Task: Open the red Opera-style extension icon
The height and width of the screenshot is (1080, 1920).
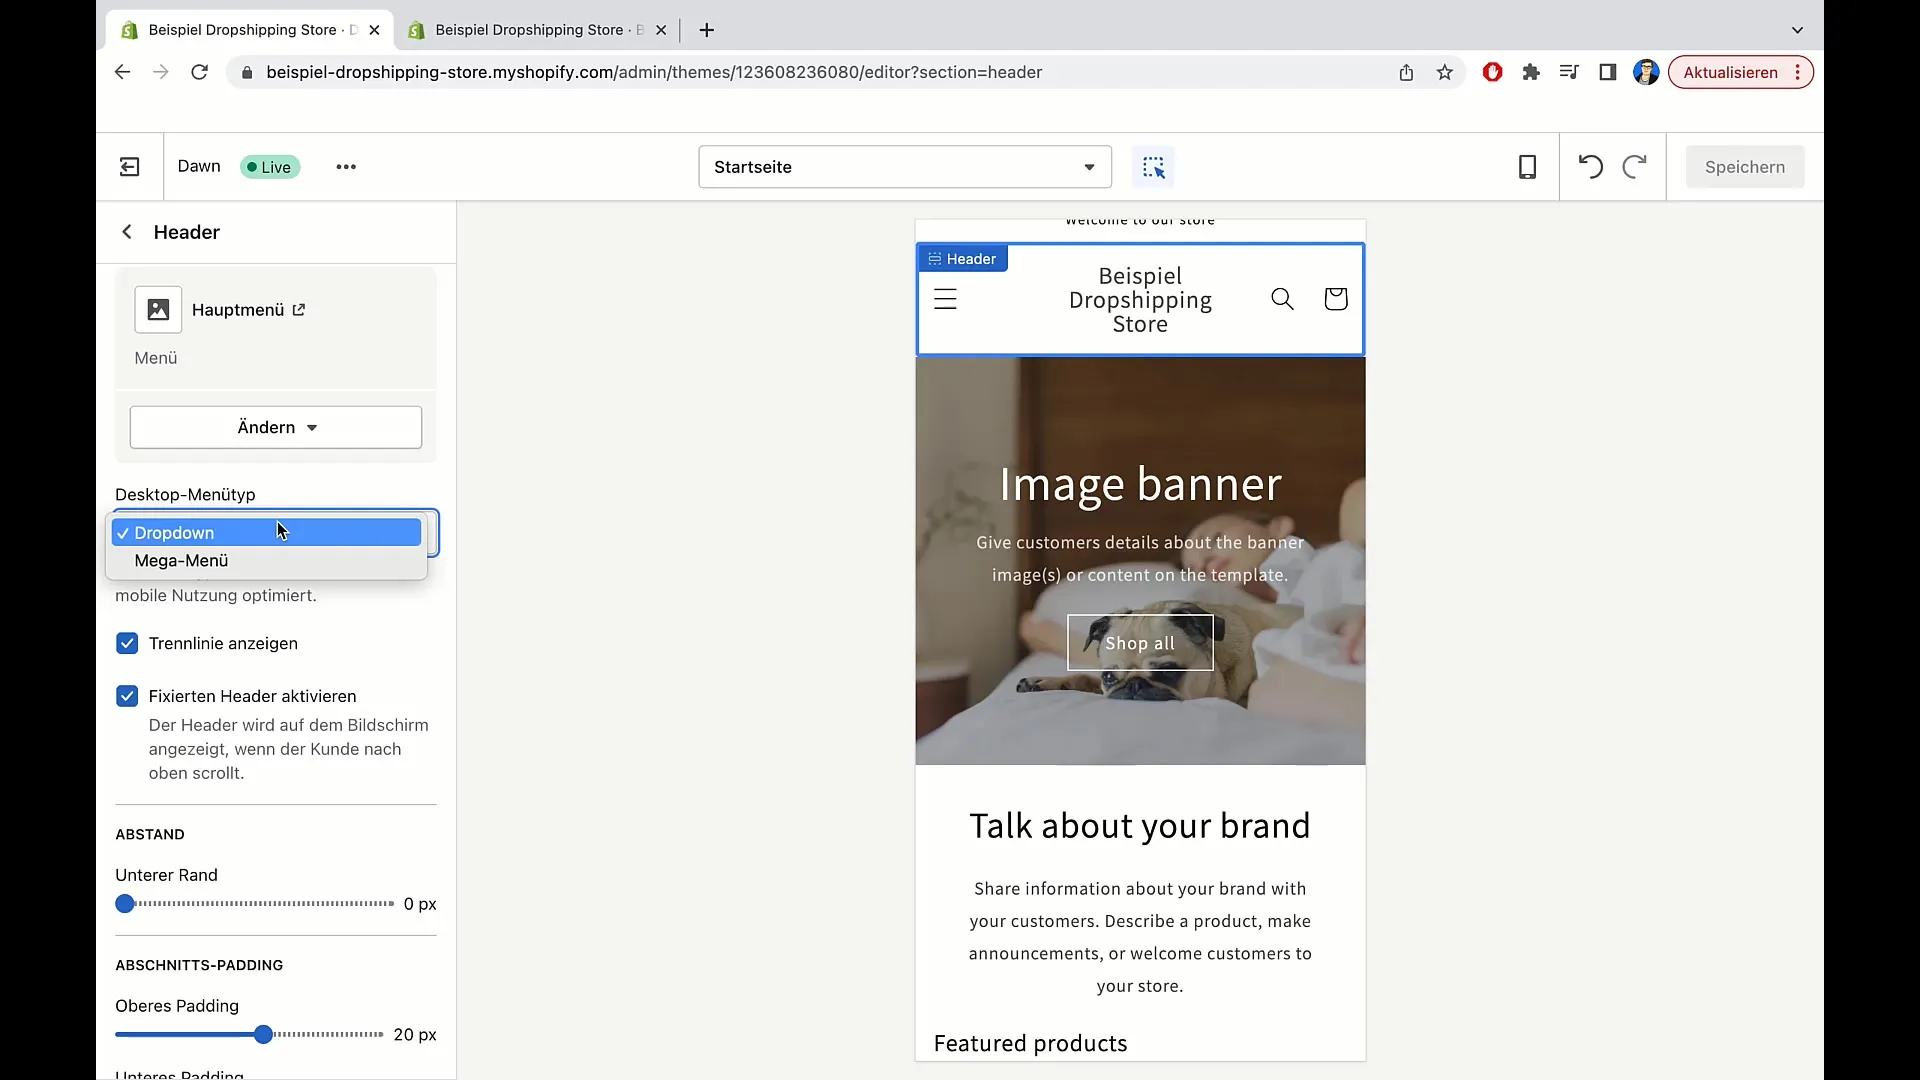Action: pos(1492,72)
